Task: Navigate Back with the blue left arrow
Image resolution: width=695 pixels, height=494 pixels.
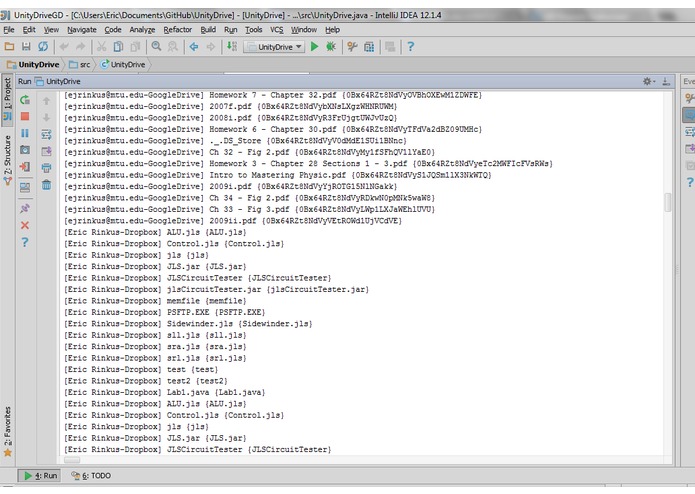Action: tap(194, 47)
